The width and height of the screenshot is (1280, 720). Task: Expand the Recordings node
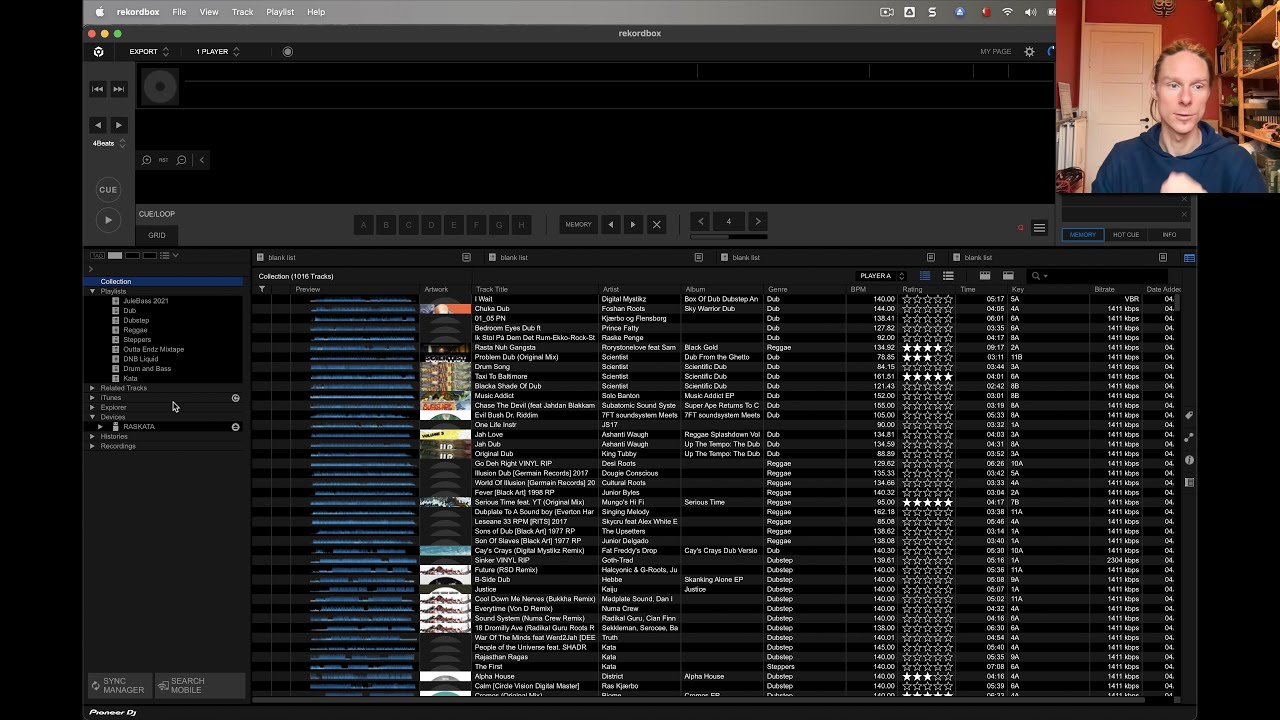[x=92, y=446]
